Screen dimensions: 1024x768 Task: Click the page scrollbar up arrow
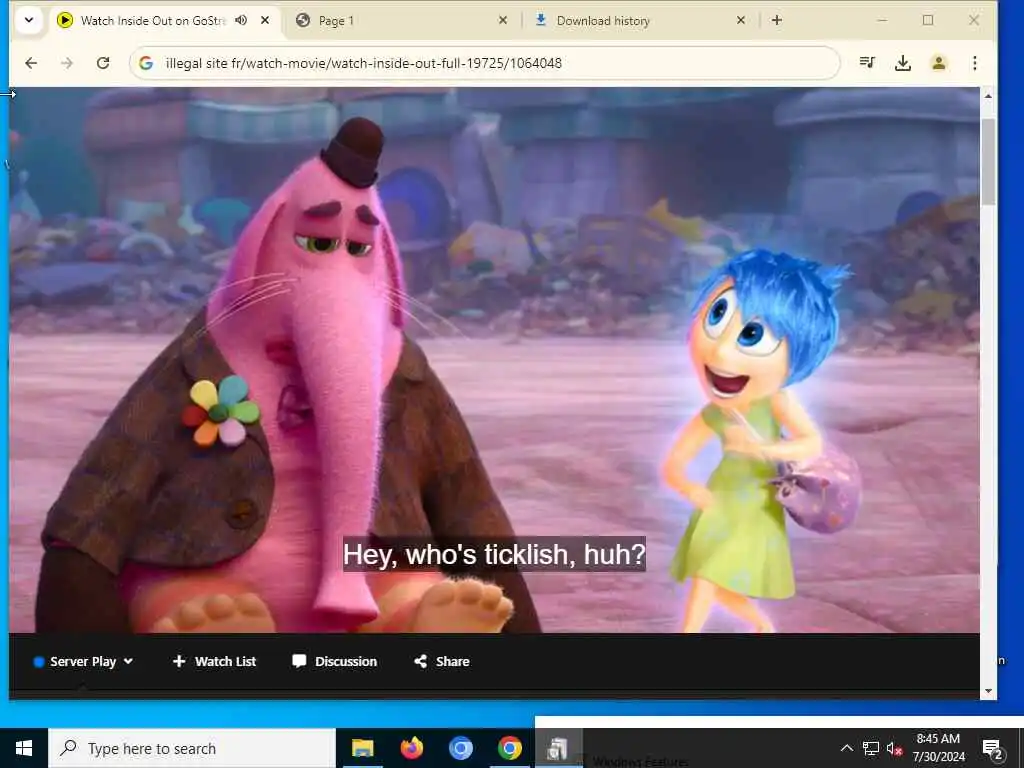pos(988,96)
